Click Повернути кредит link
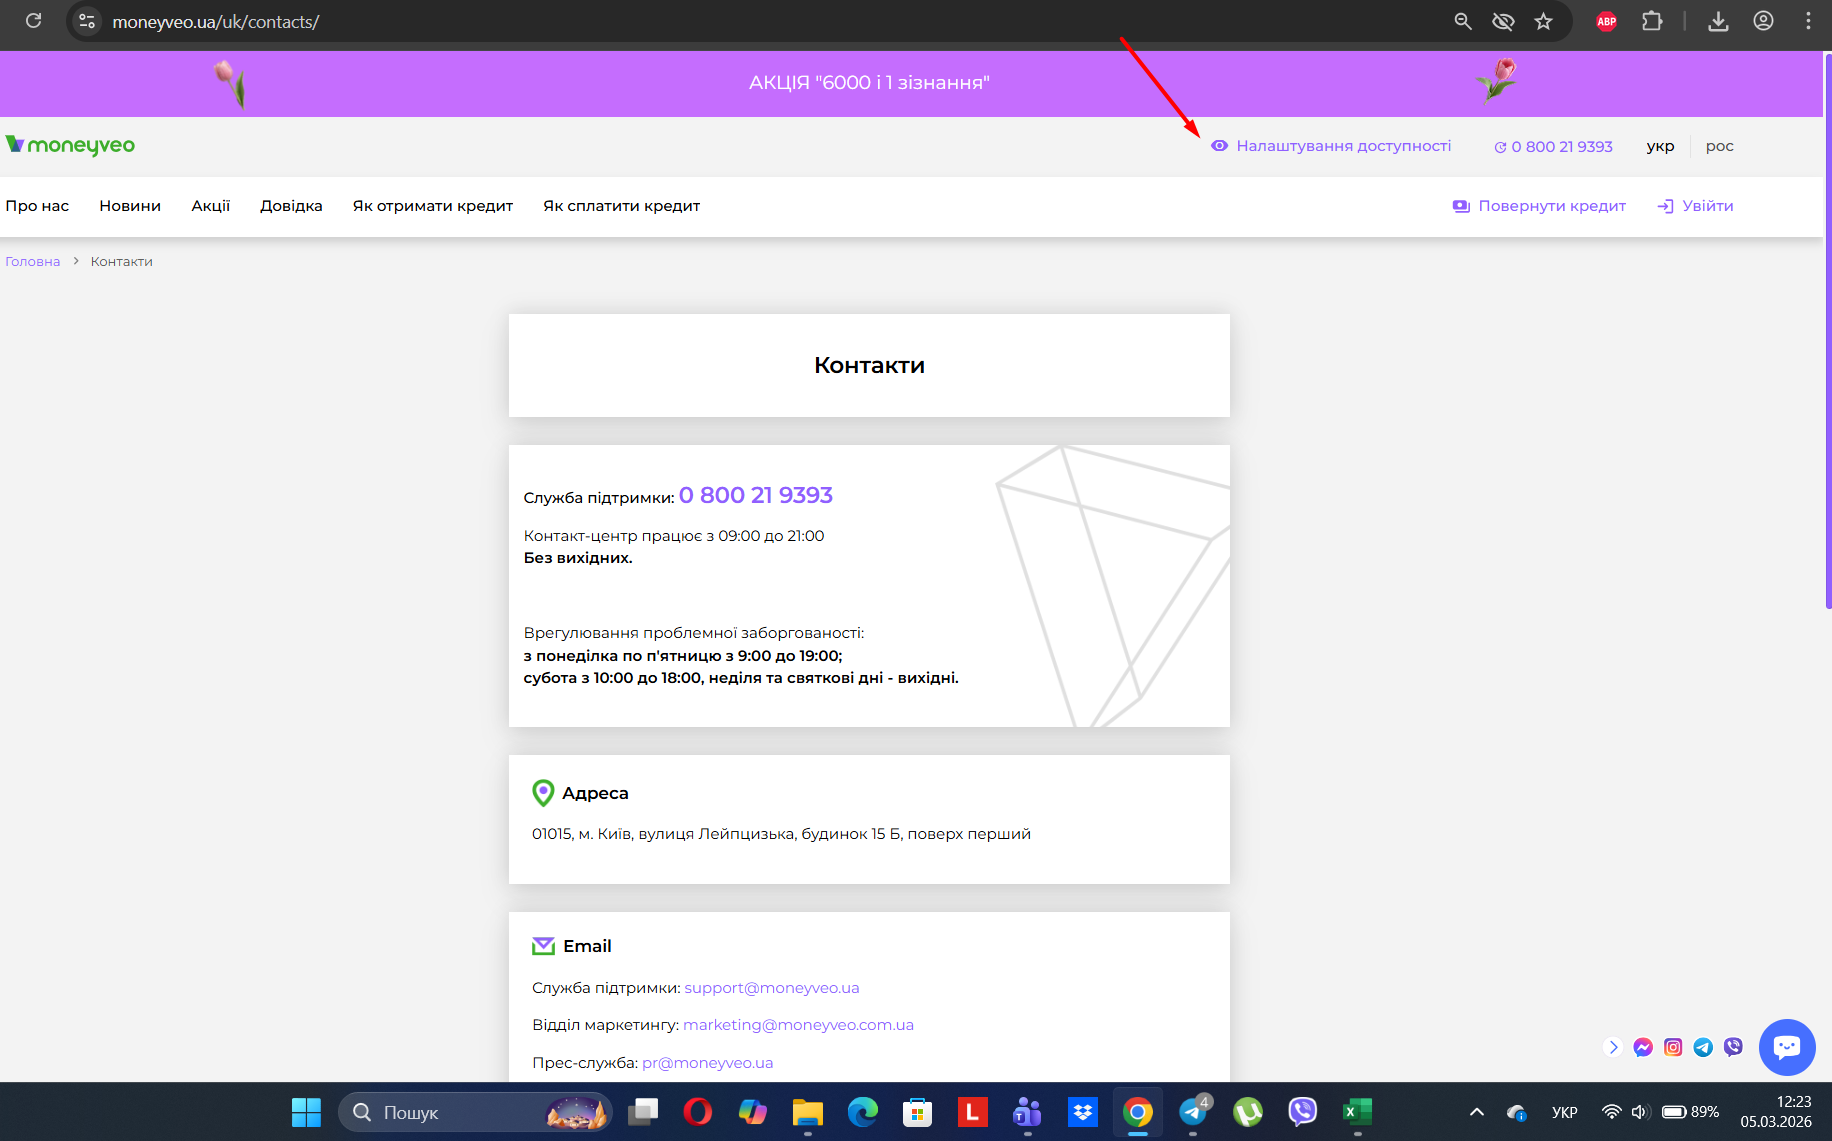This screenshot has height=1141, width=1832. (x=1540, y=206)
